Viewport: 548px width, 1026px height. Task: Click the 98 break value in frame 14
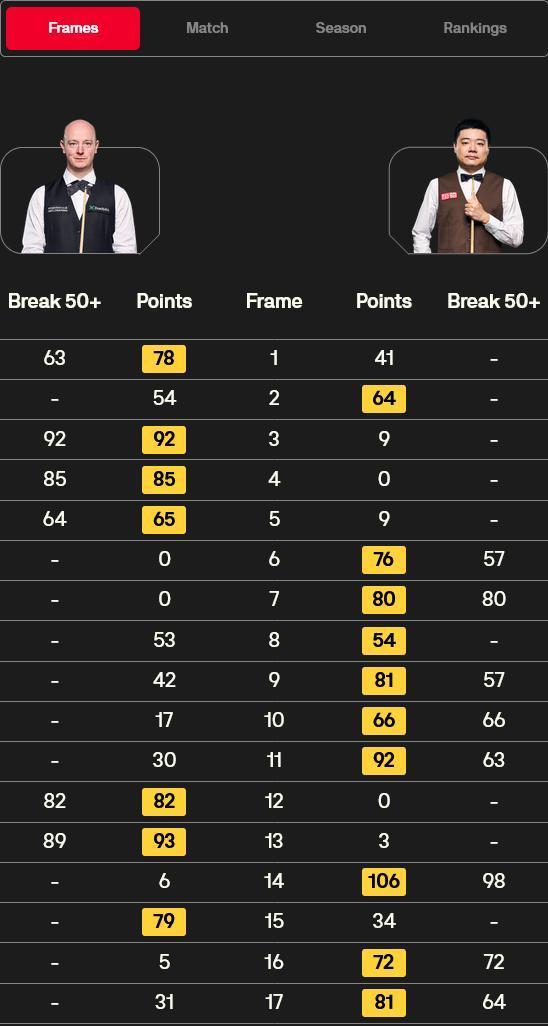coord(494,881)
